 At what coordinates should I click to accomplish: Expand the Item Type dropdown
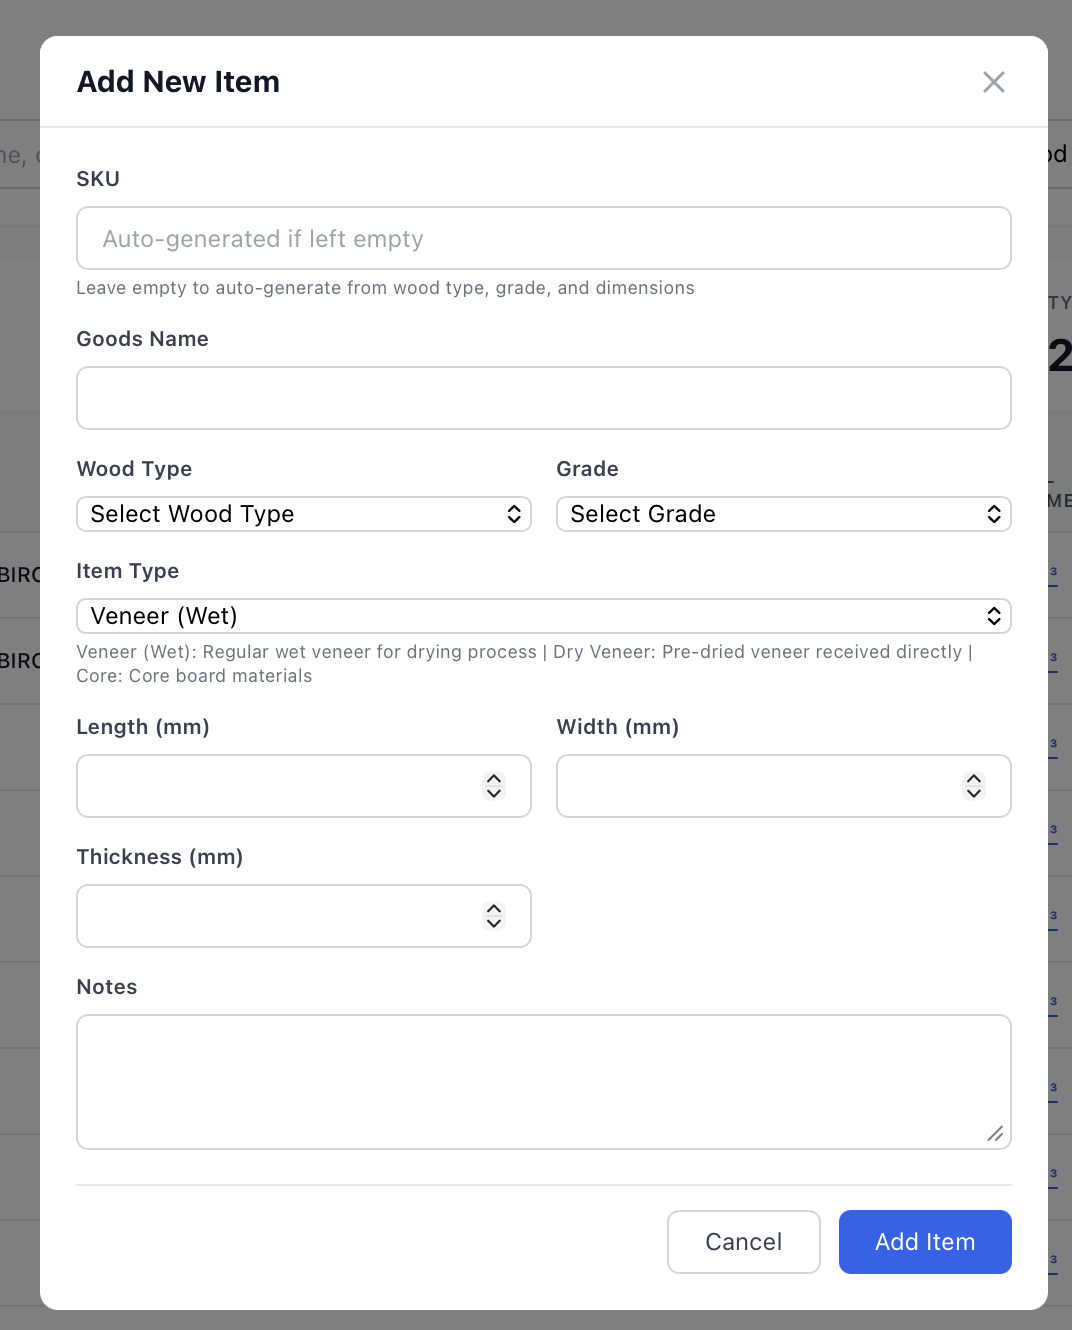click(x=543, y=616)
